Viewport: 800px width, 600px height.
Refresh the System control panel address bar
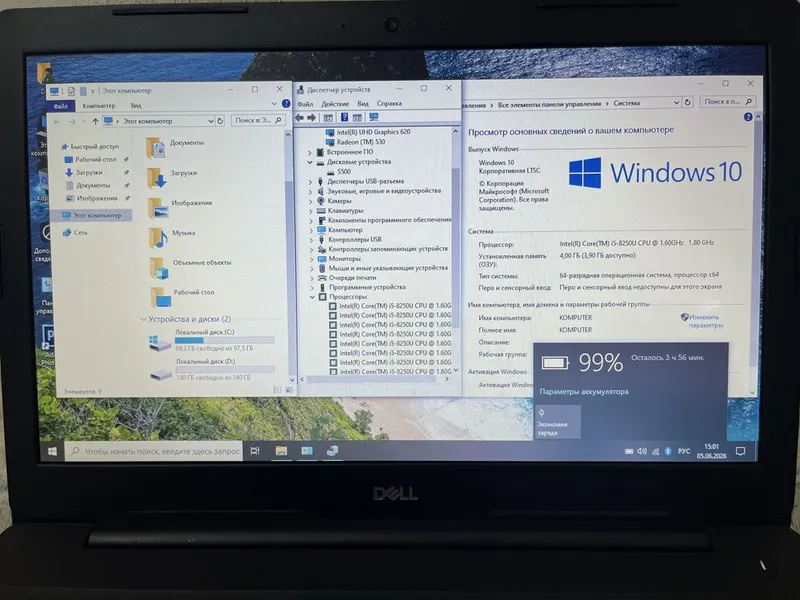[688, 103]
